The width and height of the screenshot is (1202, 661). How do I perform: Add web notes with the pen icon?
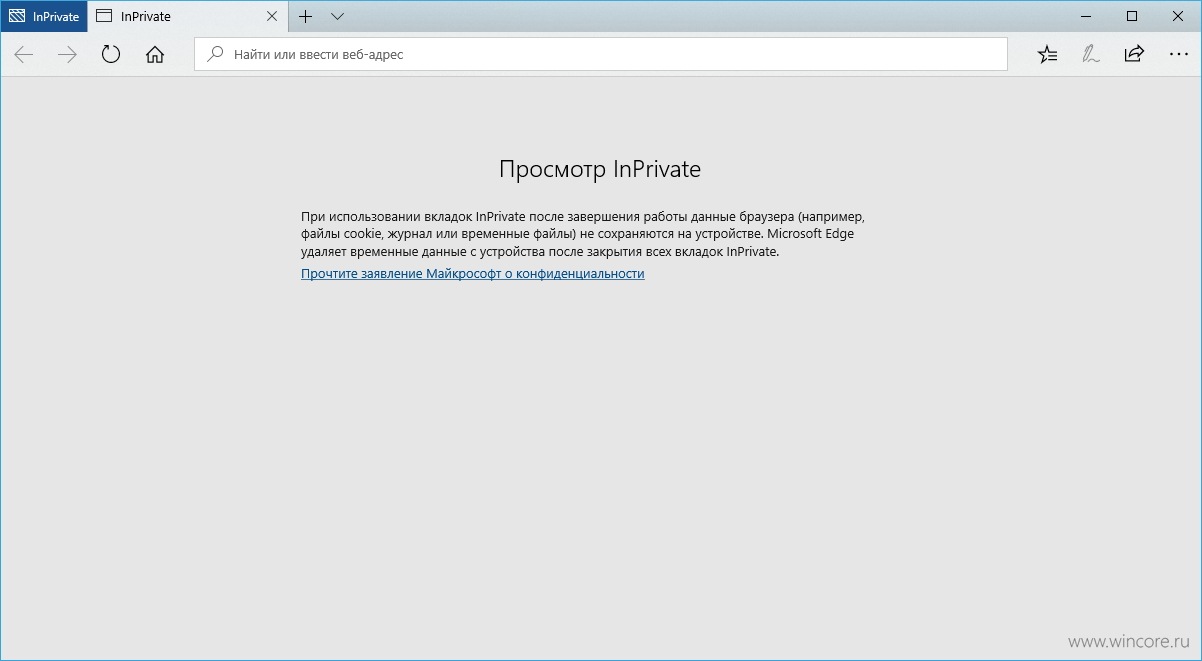(1090, 55)
